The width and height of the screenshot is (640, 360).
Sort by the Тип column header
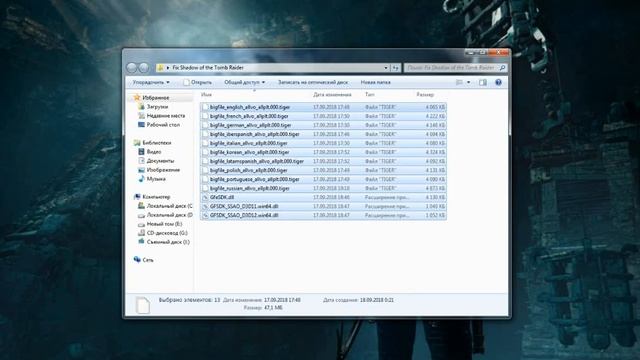(369, 95)
